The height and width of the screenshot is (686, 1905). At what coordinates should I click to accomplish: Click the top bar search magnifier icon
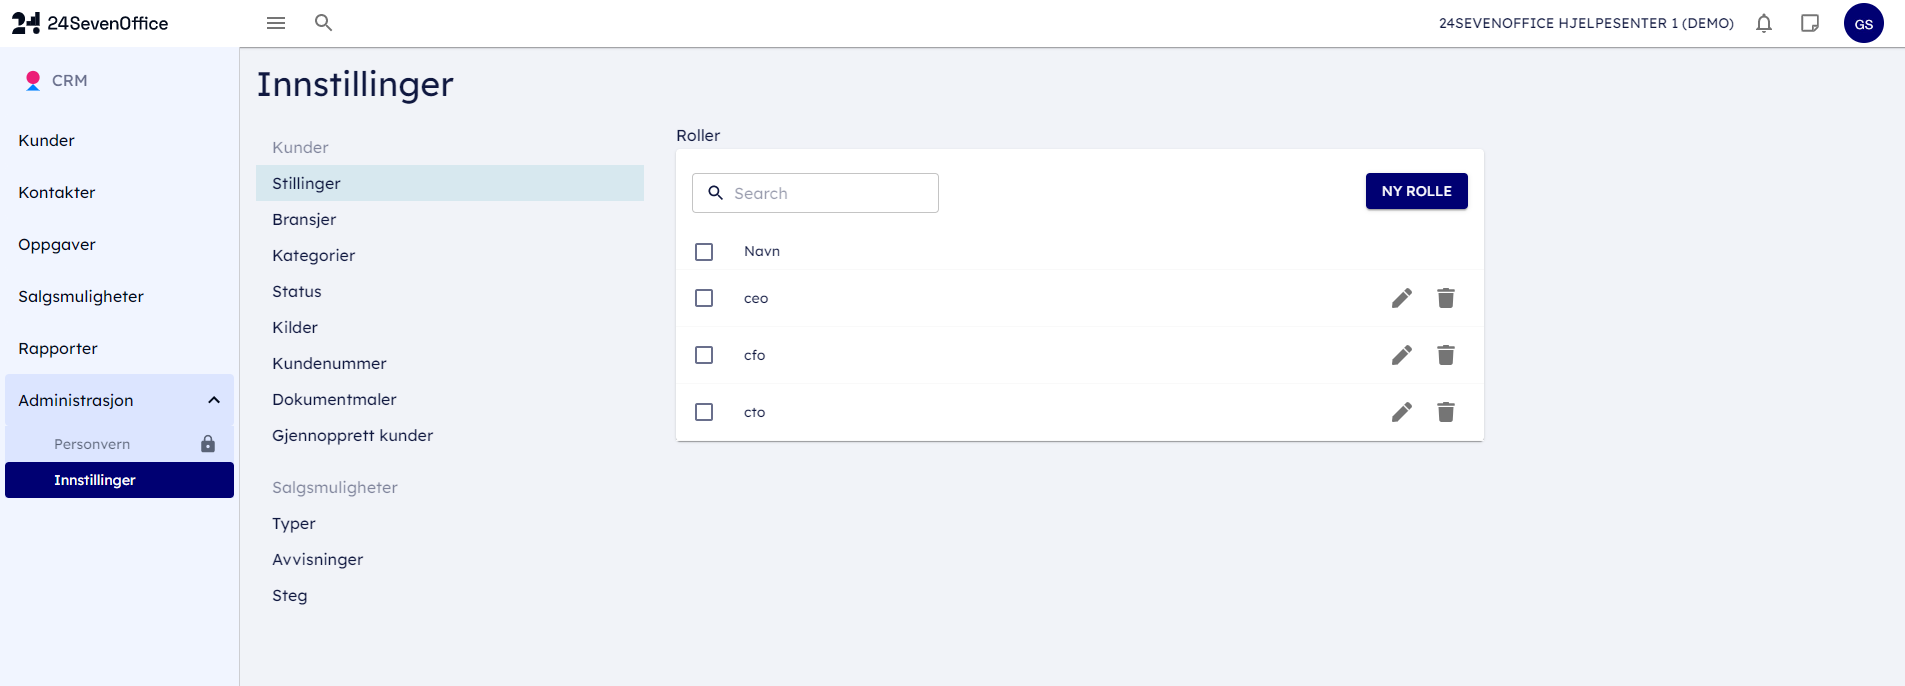coord(323,22)
